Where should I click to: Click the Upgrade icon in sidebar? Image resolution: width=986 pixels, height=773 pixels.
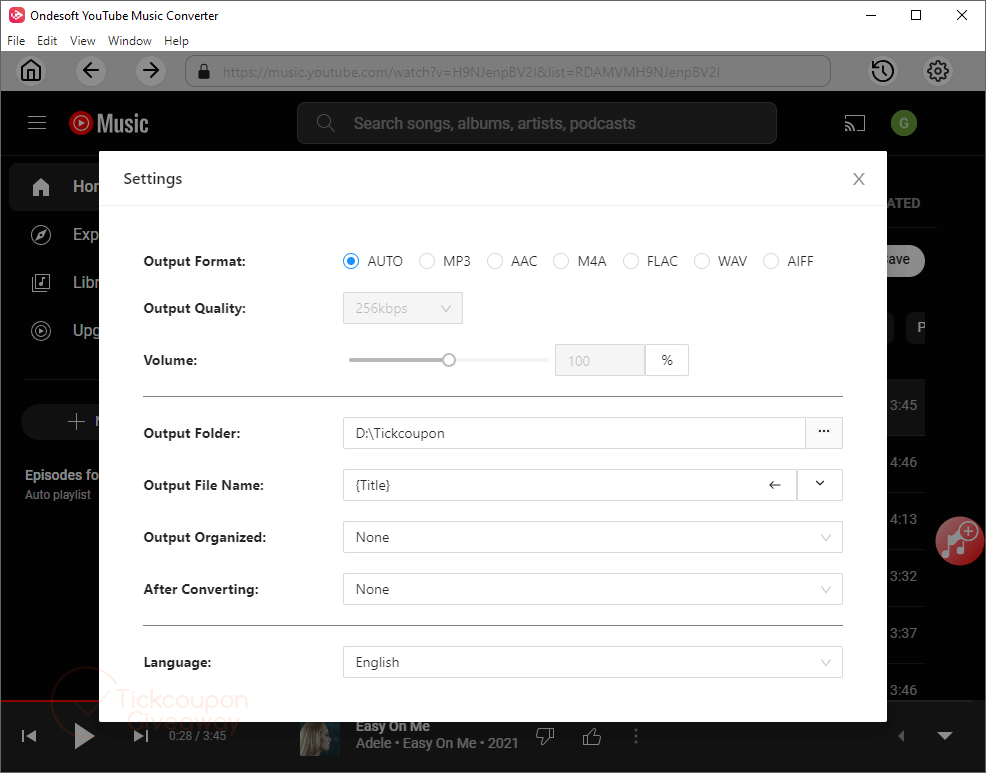coord(41,330)
